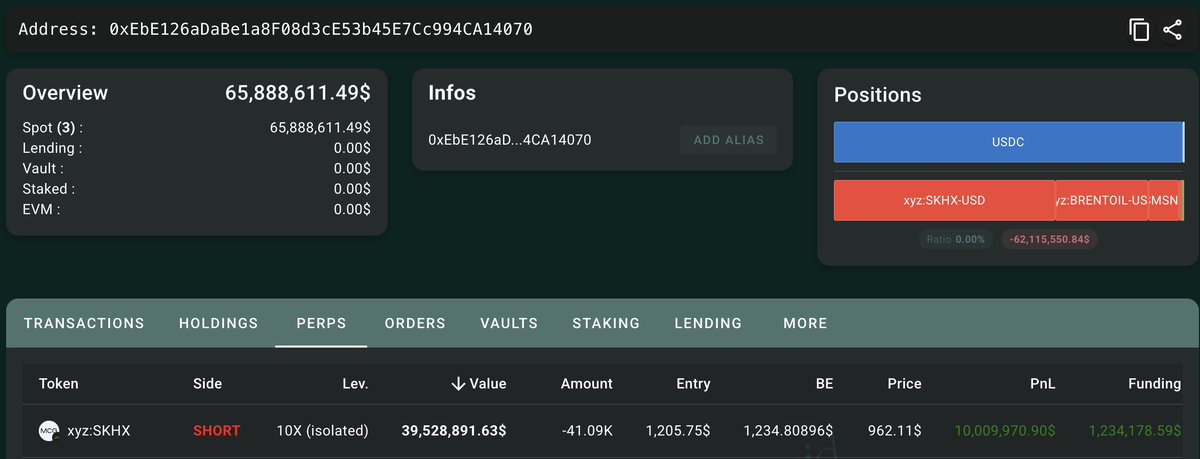
Task: Click the shortened address 0xEbE126aD...4CA14070
Action: tap(510, 140)
